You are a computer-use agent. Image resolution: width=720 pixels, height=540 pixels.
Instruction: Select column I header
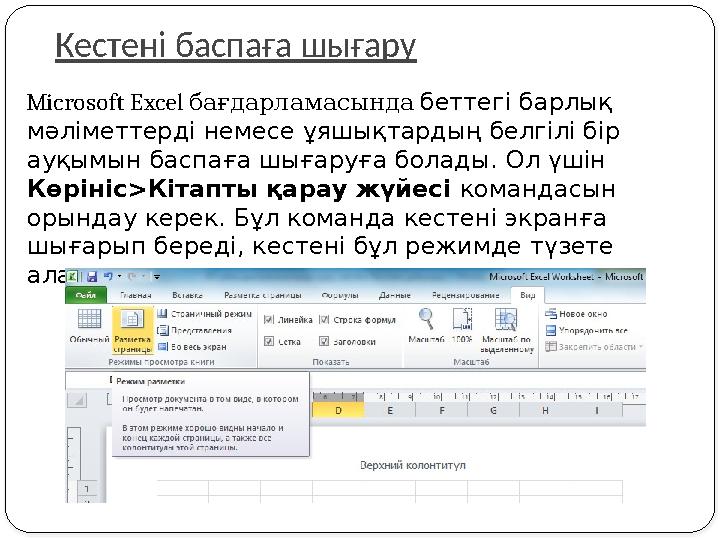coord(597,410)
